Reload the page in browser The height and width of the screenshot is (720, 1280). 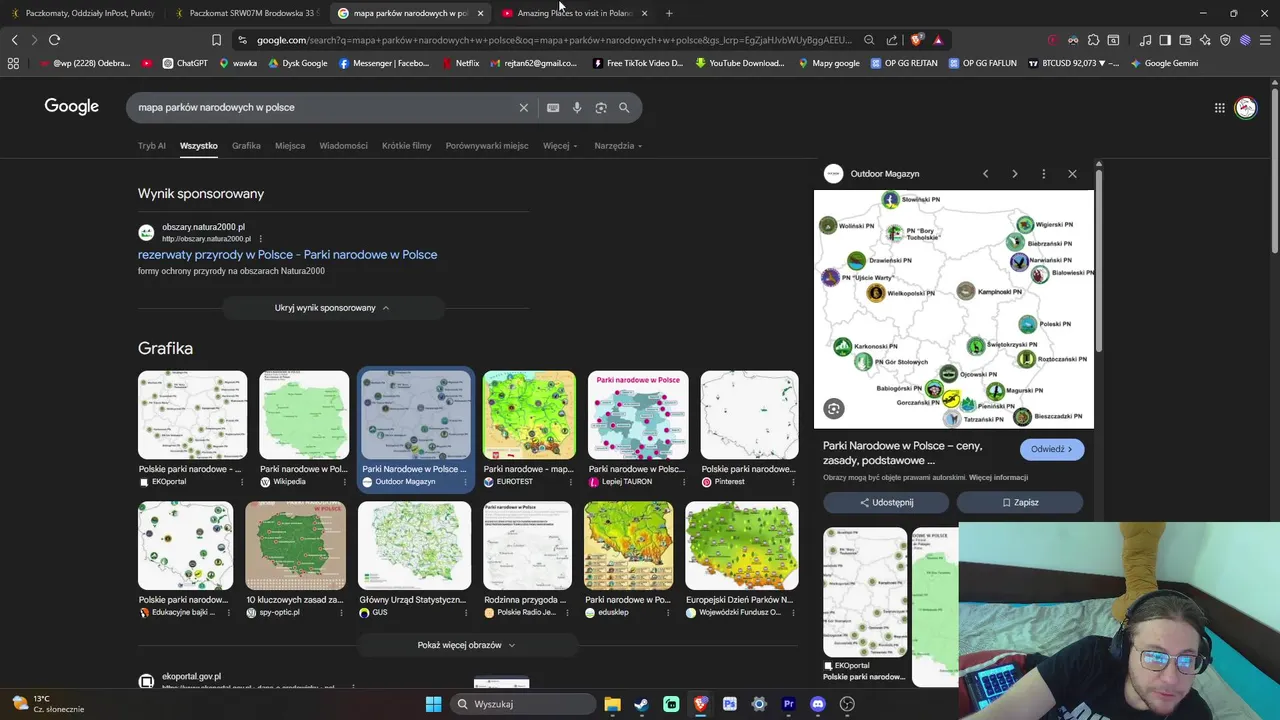54,40
